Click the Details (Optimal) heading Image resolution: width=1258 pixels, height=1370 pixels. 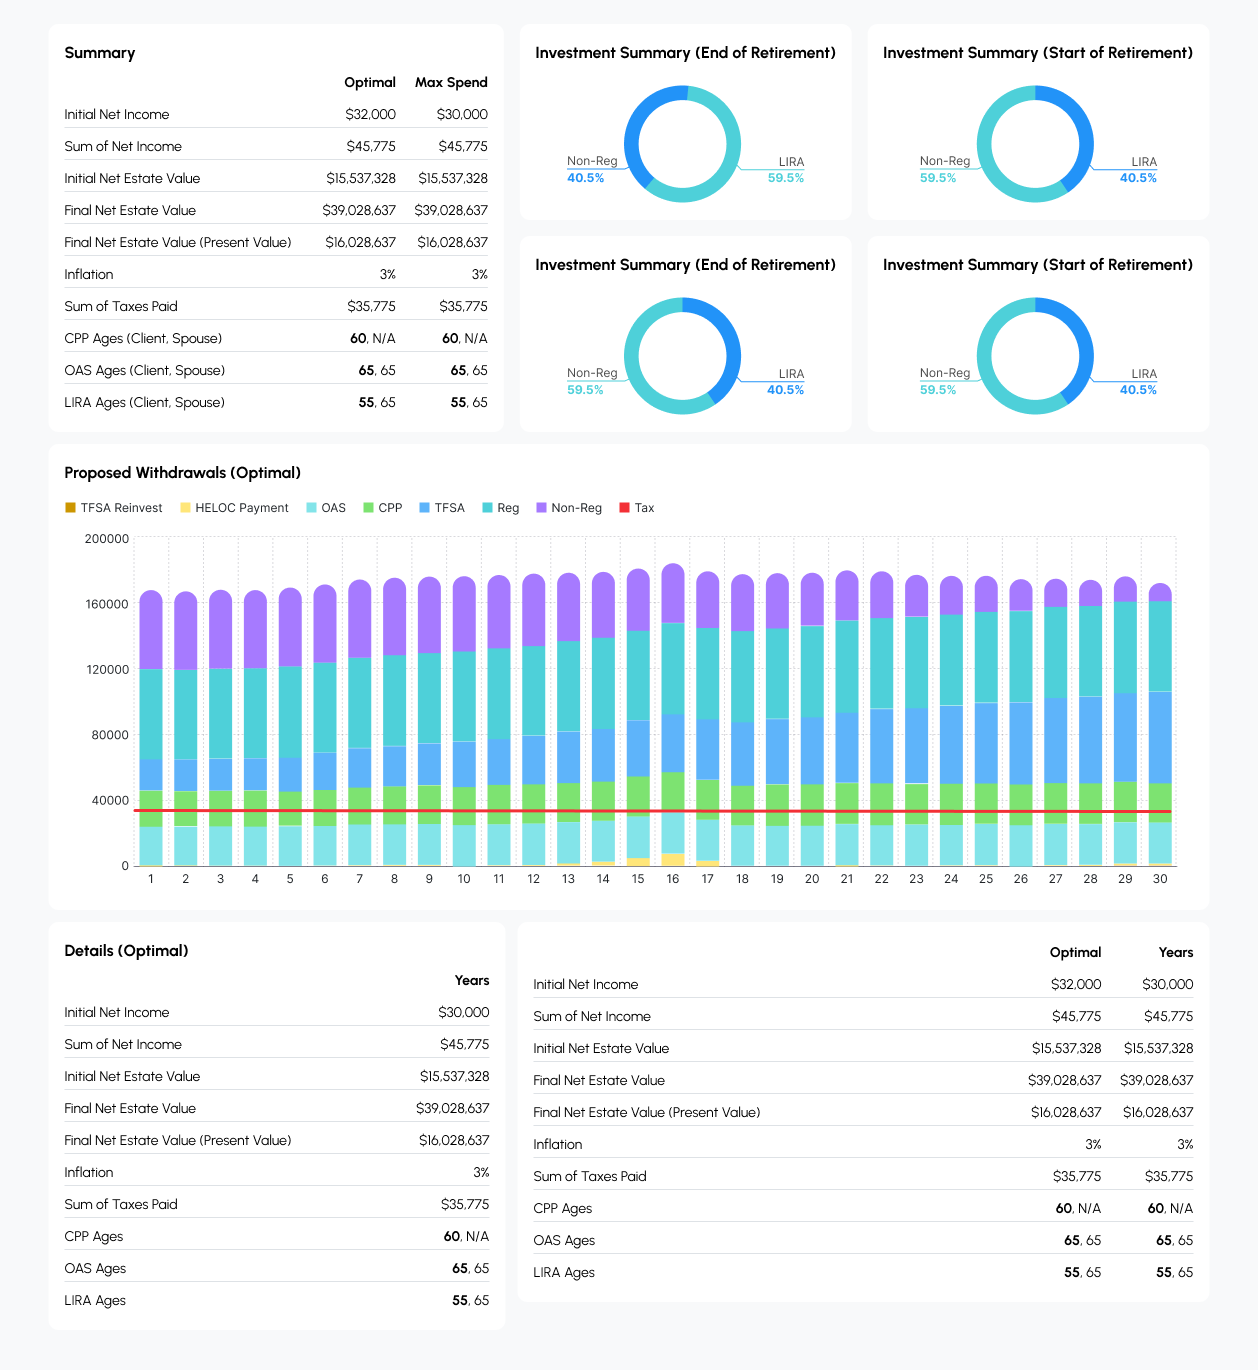[127, 951]
